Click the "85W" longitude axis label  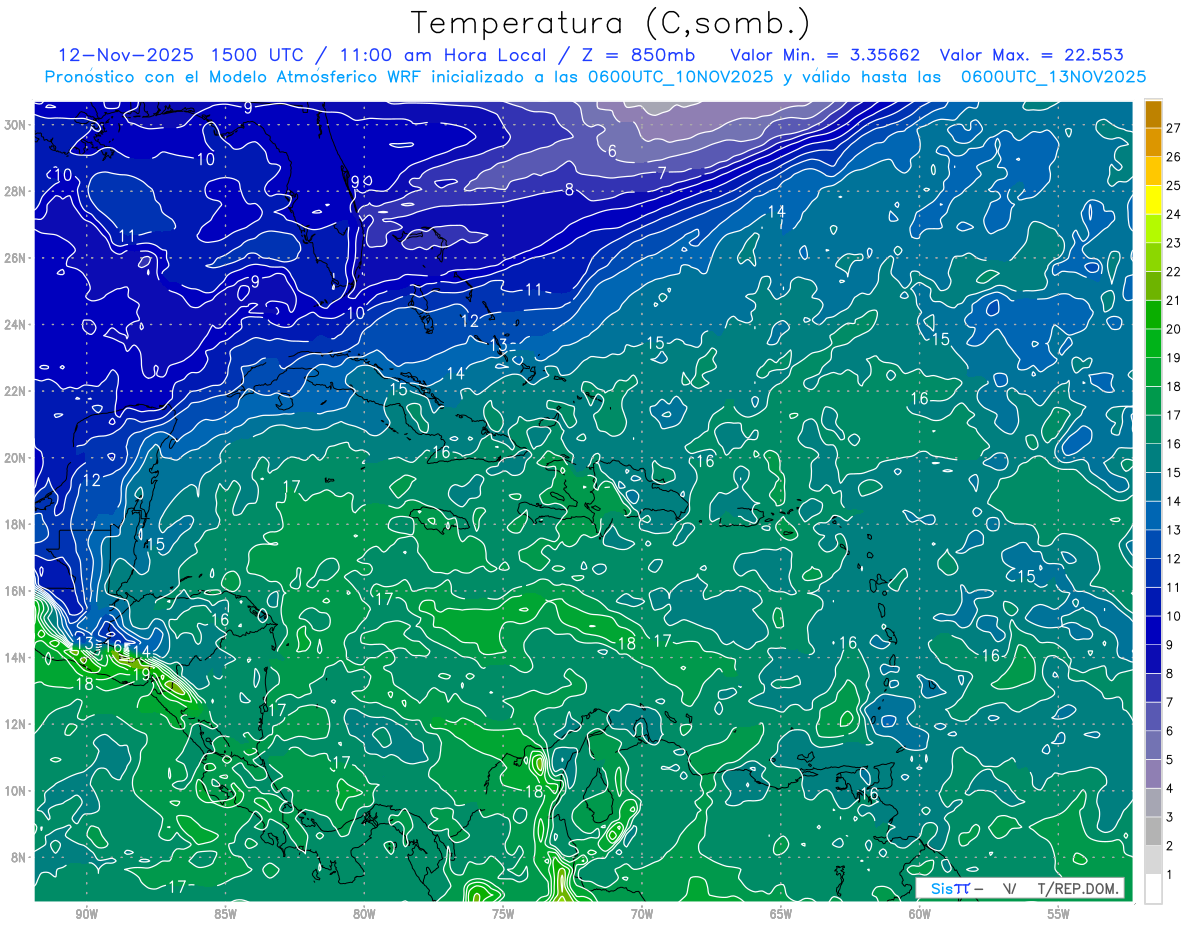[225, 913]
